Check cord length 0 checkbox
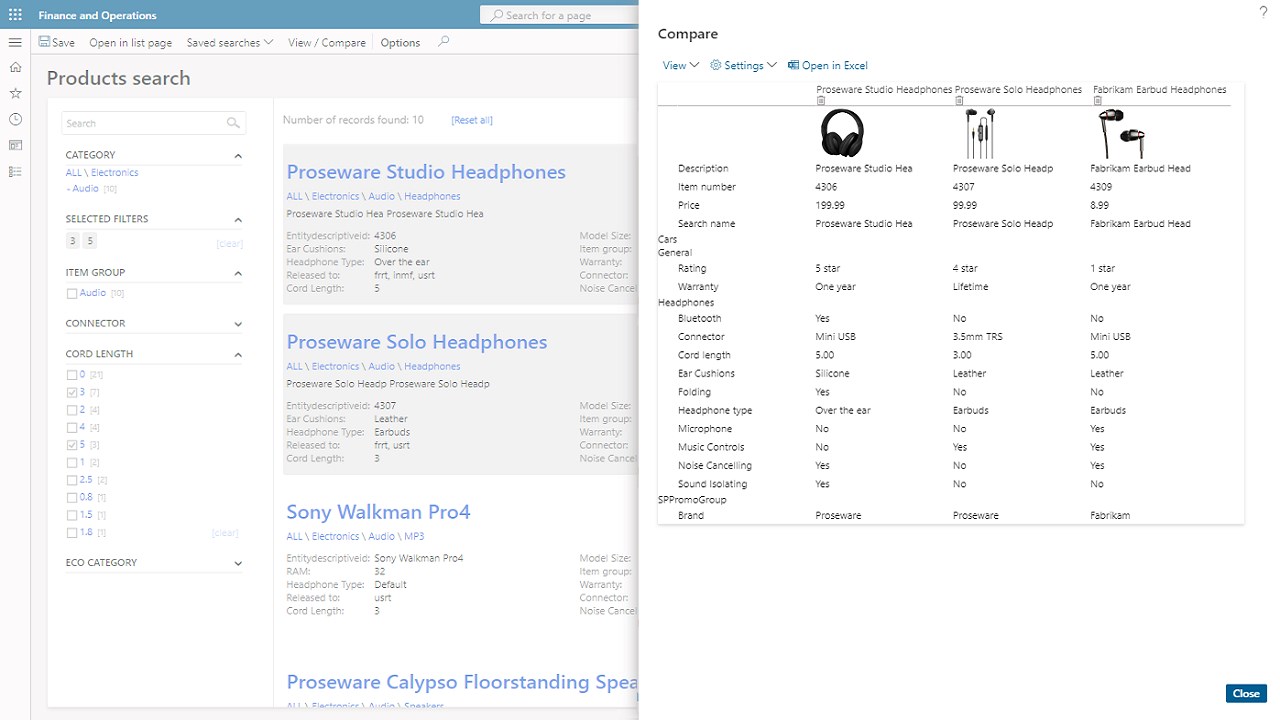The image size is (1280, 720). coord(72,375)
